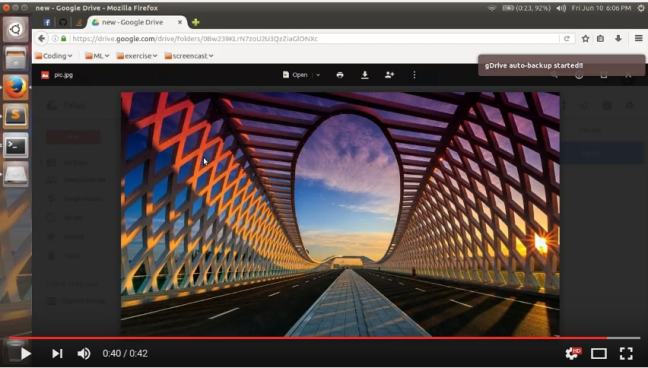
Task: Enter full screen mode
Action: [x=626, y=354]
